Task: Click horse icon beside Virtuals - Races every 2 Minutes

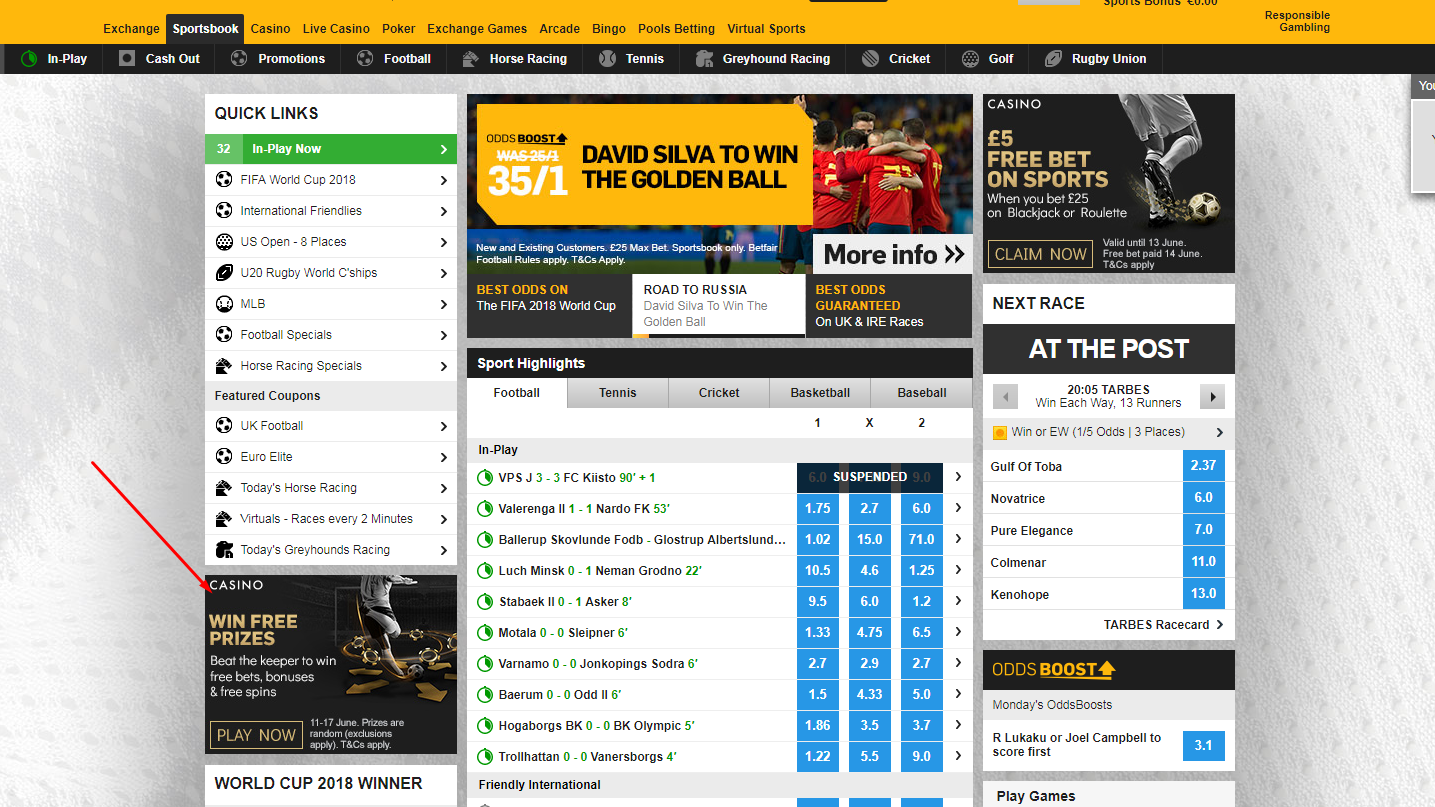Action: pyautogui.click(x=224, y=519)
